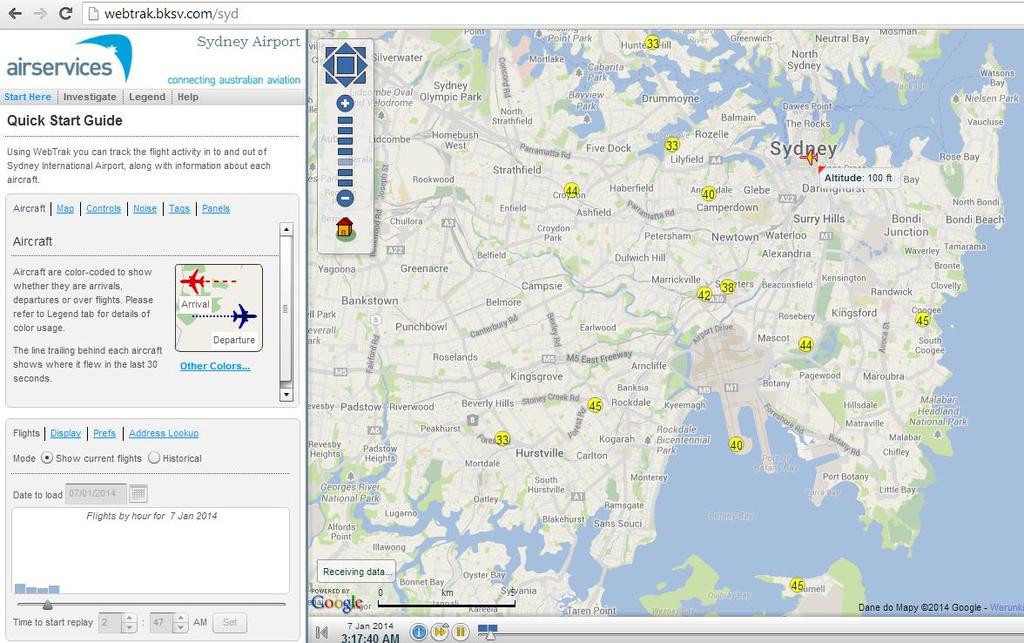Pan map east with the right arrow

(362, 65)
